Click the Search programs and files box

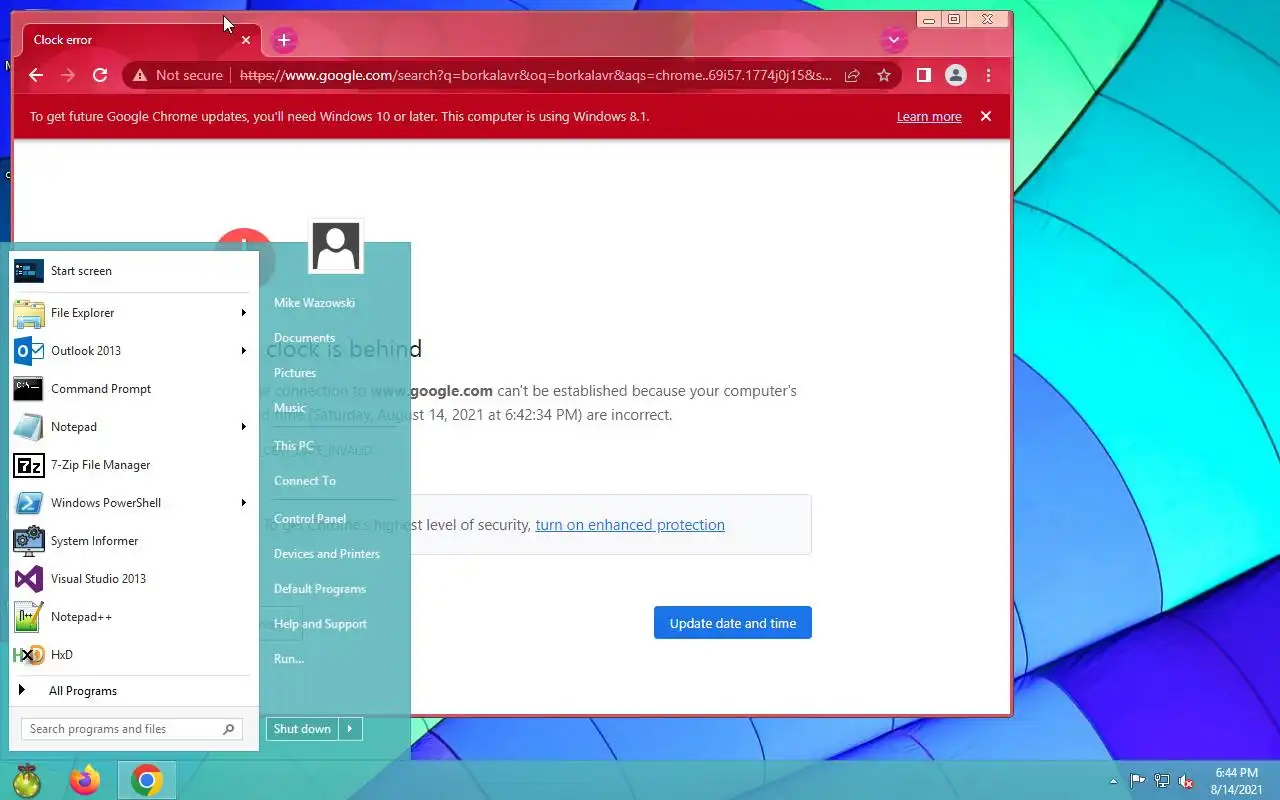131,729
